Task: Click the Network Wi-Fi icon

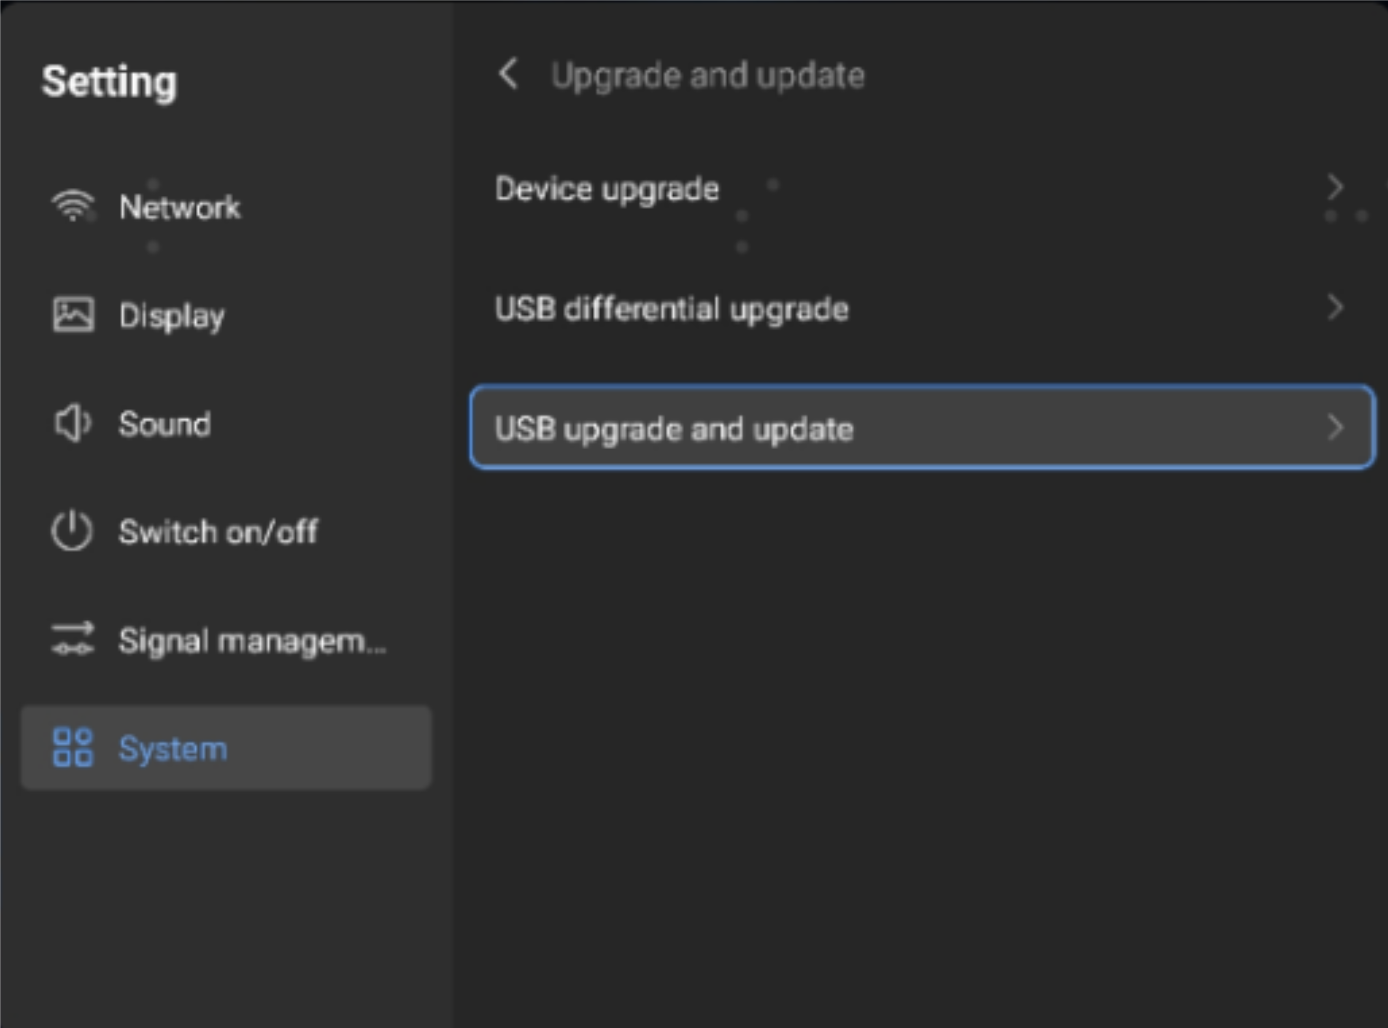Action: pos(72,206)
